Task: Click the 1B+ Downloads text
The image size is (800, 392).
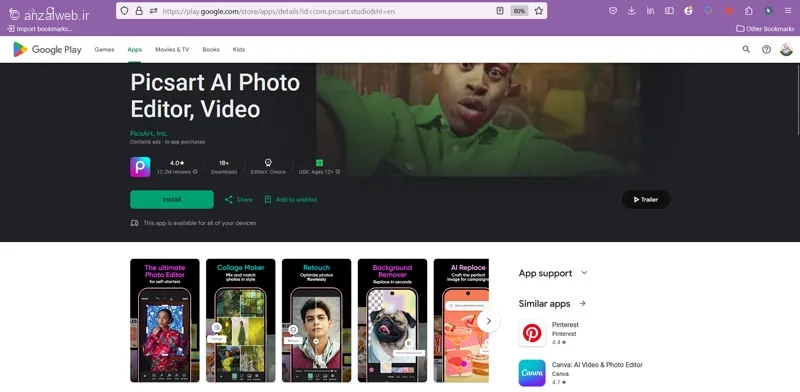Action: click(224, 167)
